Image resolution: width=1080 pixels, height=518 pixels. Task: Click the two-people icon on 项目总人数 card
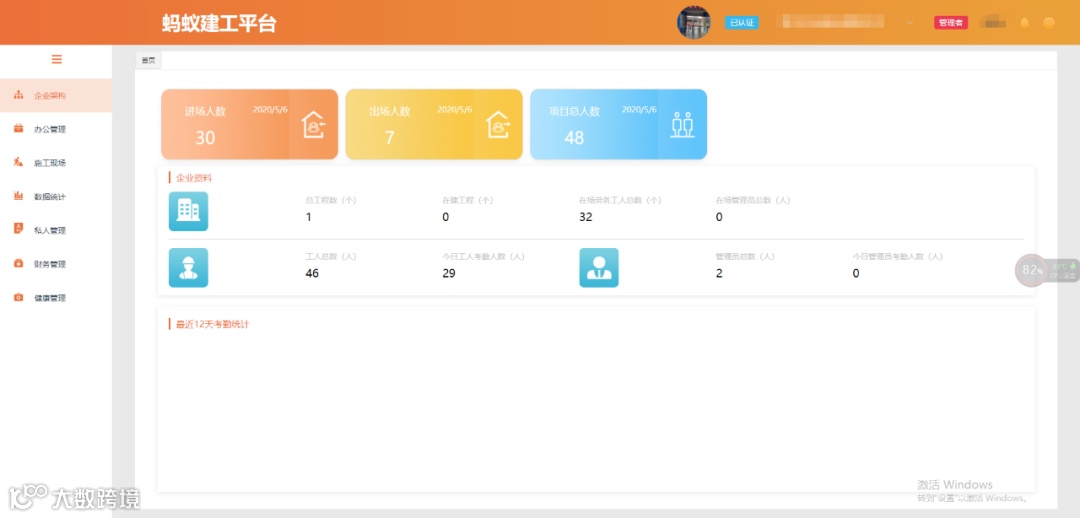click(682, 125)
